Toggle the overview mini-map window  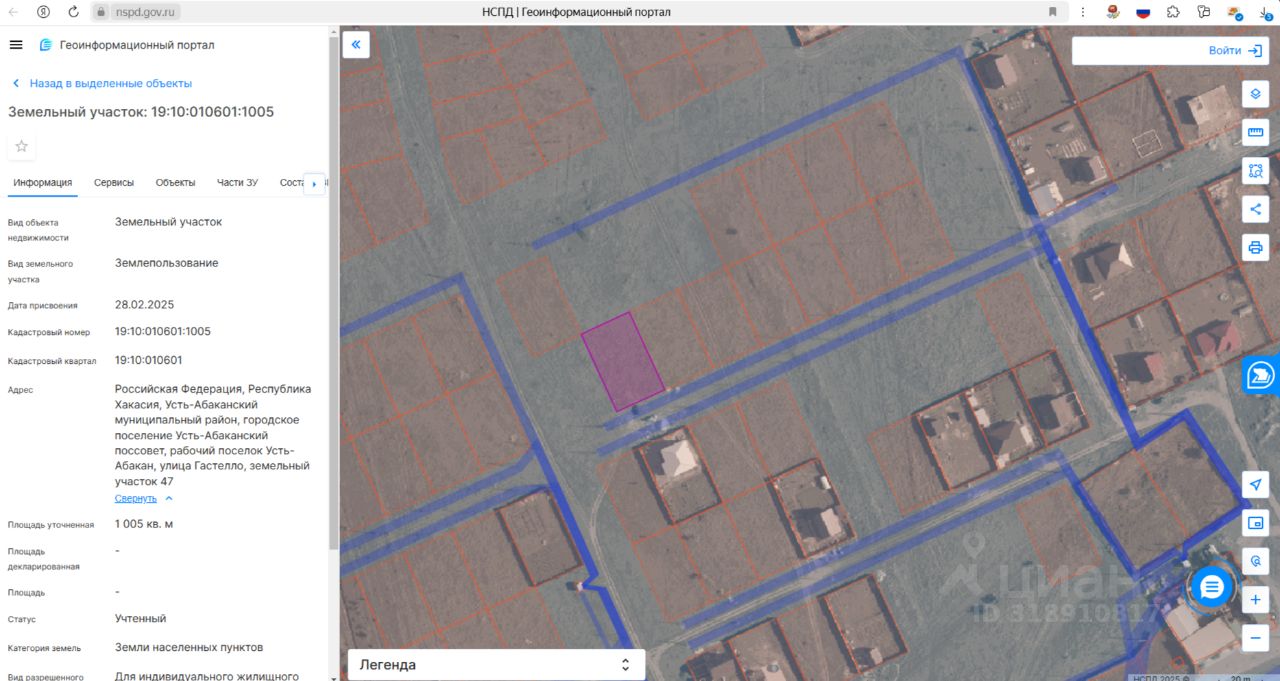[1256, 522]
